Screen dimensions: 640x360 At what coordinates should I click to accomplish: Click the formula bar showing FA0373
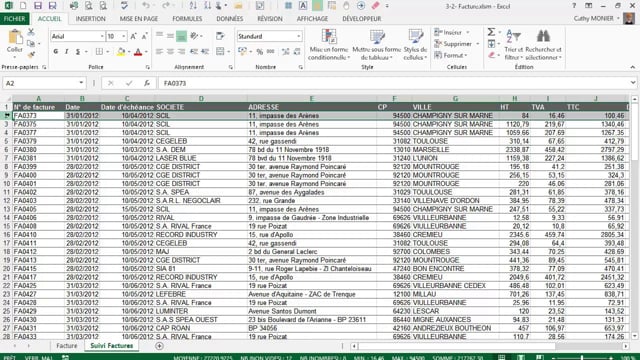pyautogui.click(x=394, y=83)
